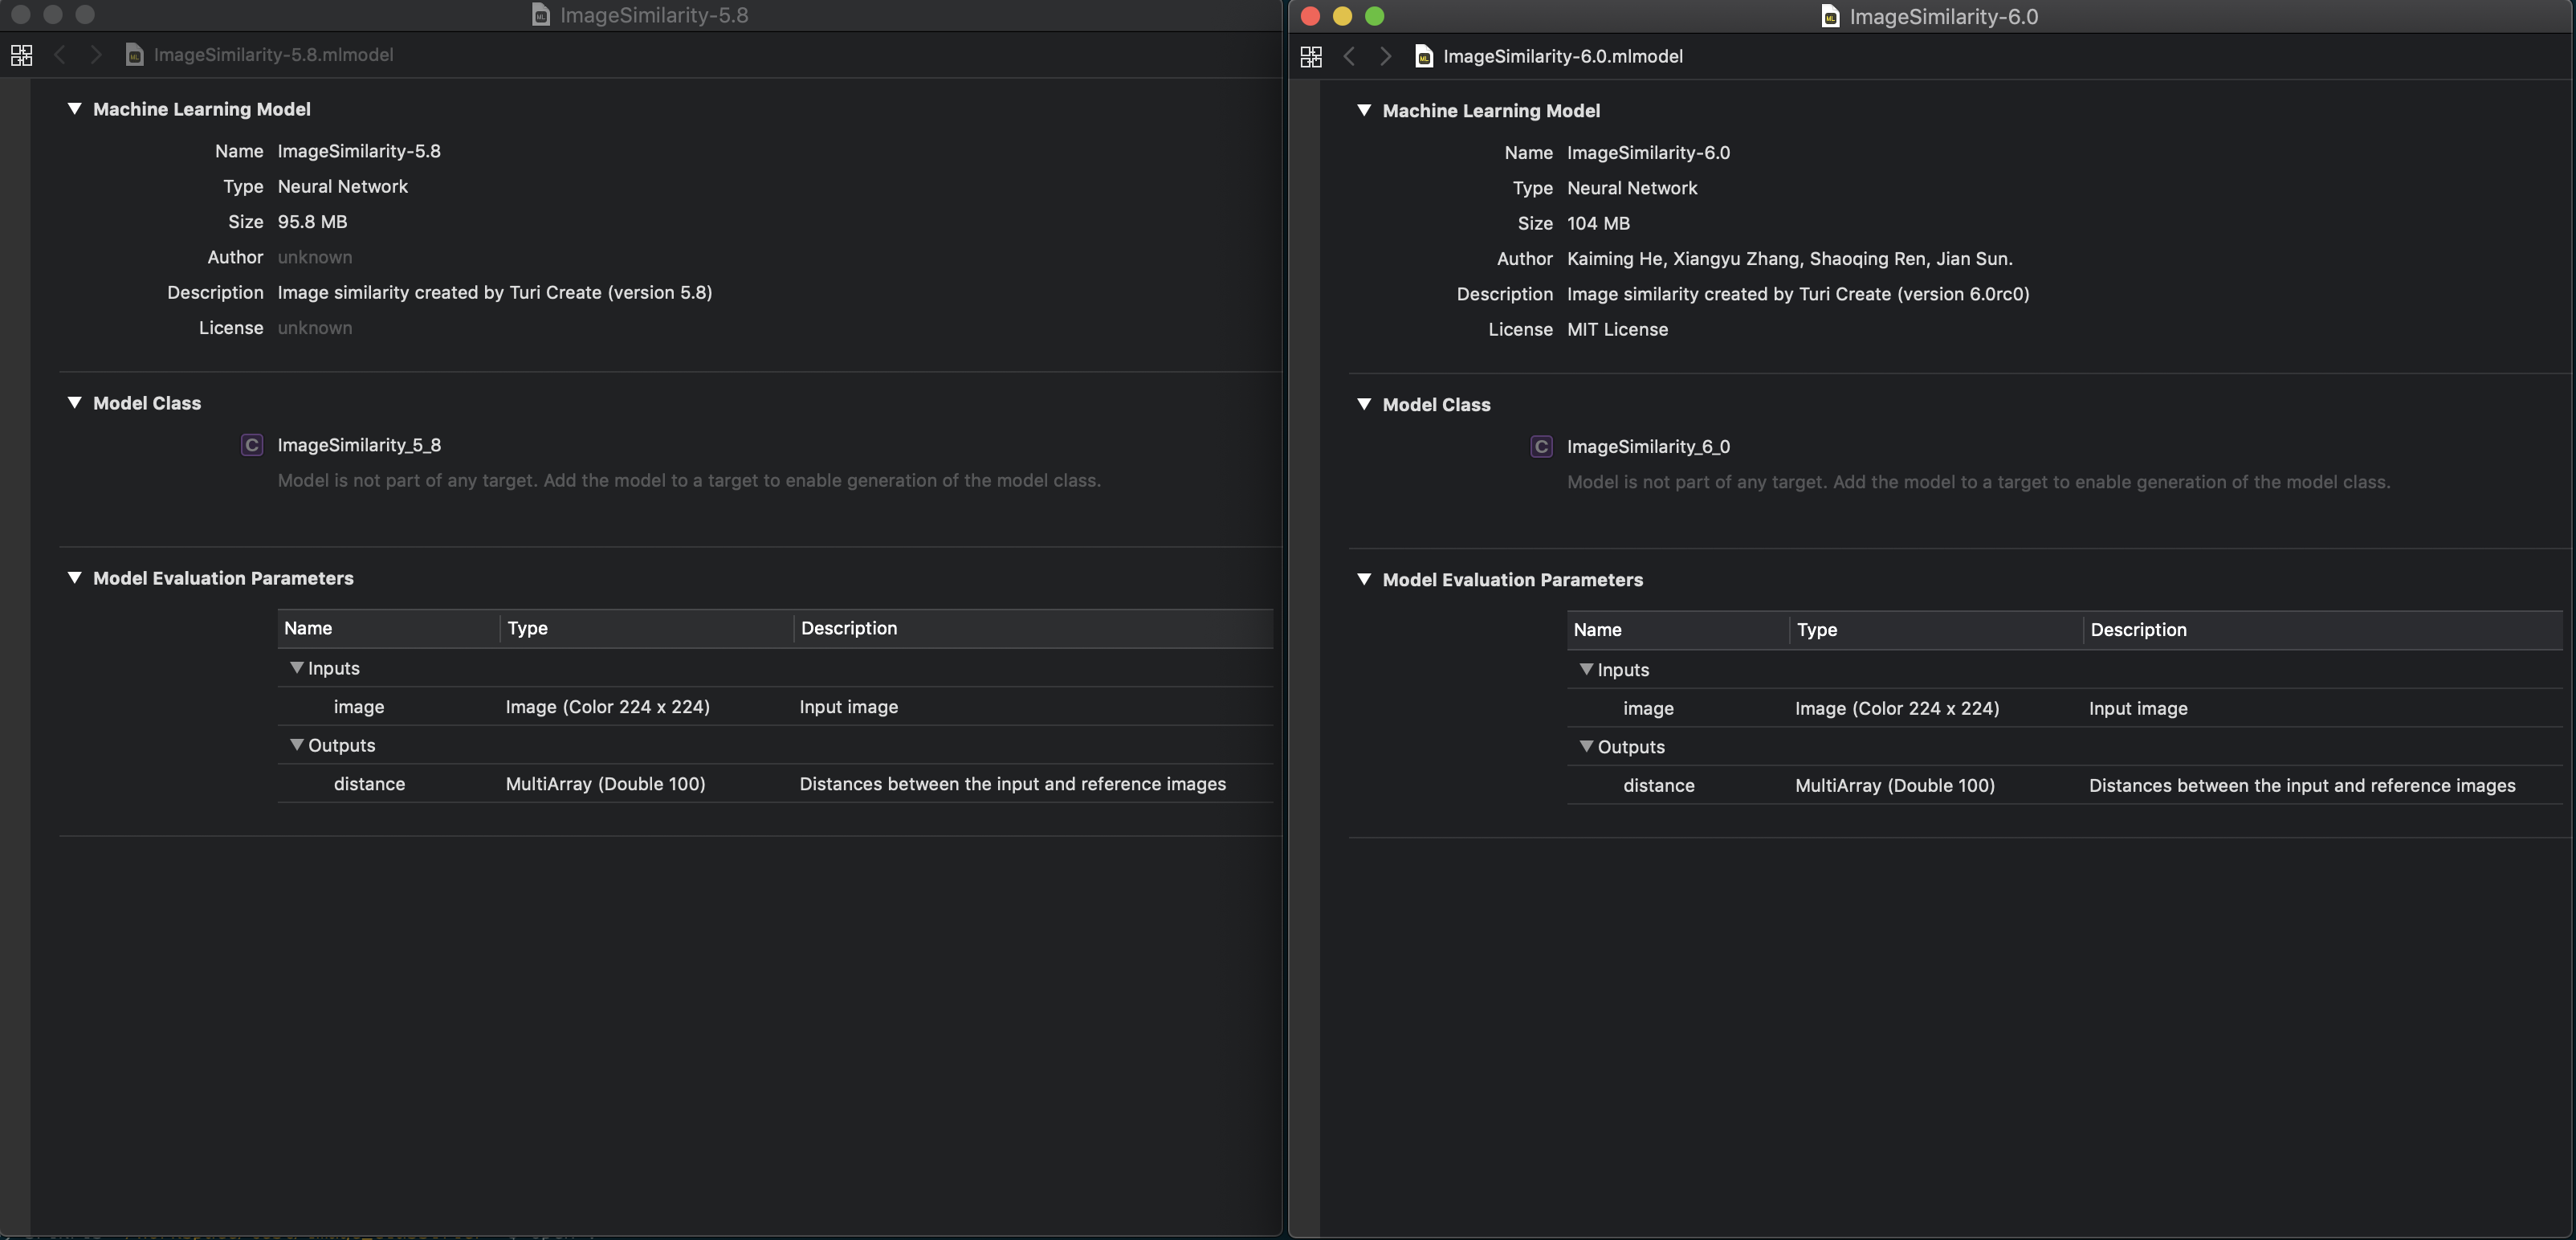
Task: Click the mlmodel file icon in the 5.8 breadcrumb
Action: [134, 55]
